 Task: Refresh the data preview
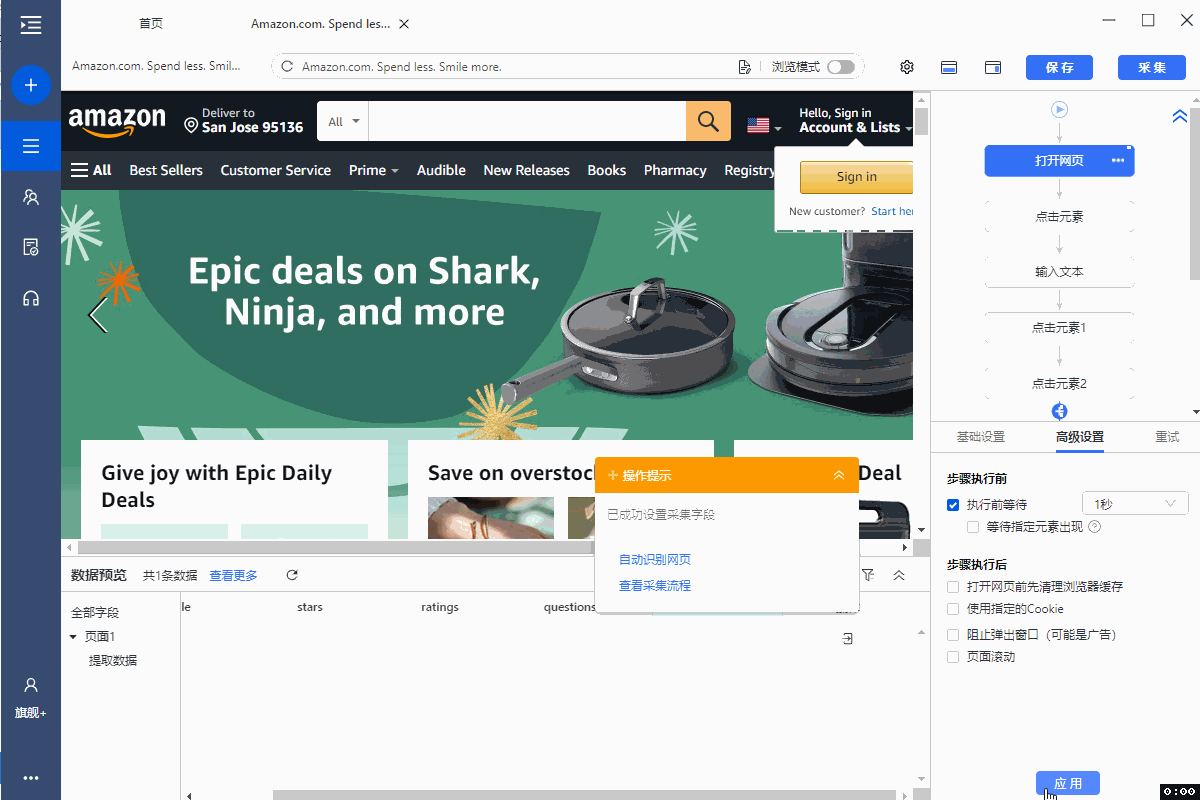(292, 575)
